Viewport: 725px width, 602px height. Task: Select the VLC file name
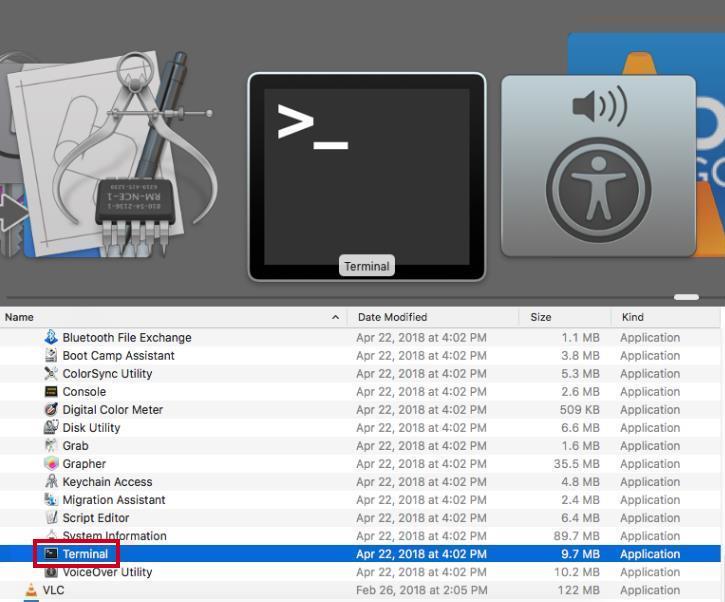pos(54,590)
